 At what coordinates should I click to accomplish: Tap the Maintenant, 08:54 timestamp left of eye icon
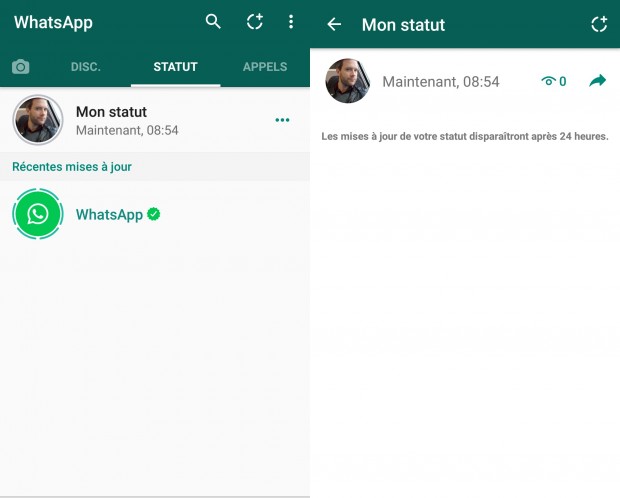(440, 82)
